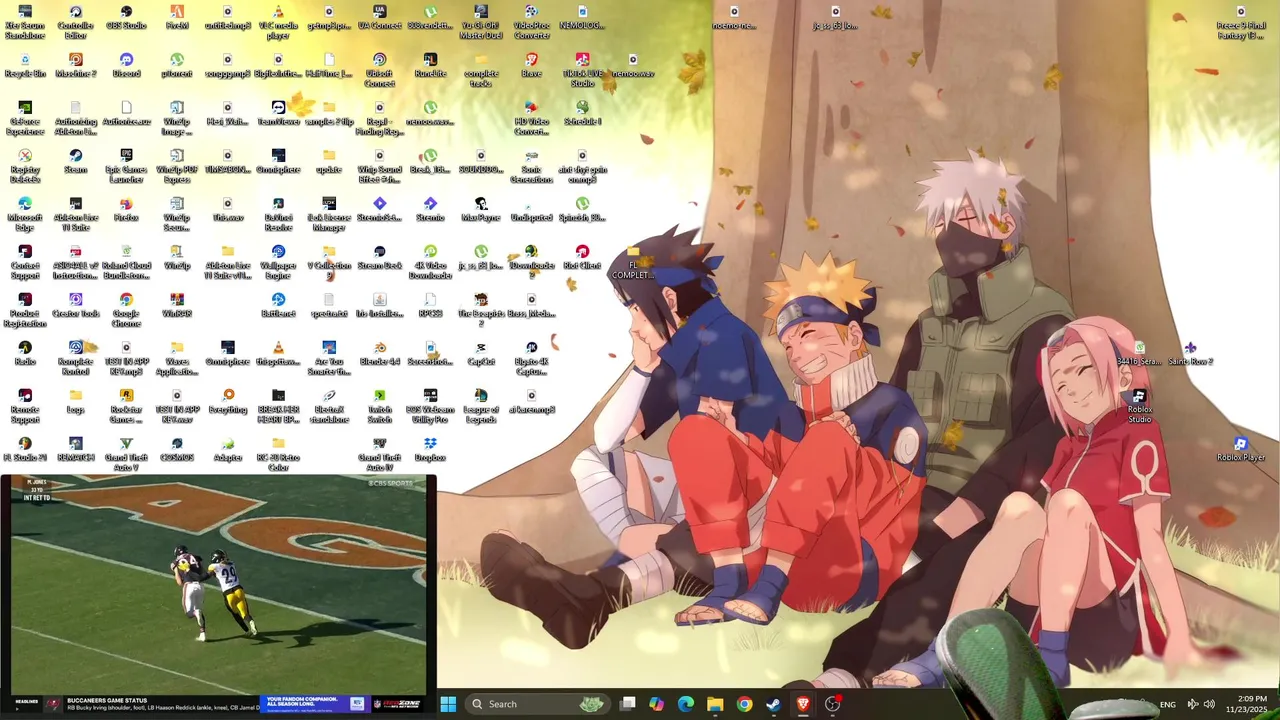Open the VideoProc Converter shortcut
The width and height of the screenshot is (1280, 720).
(x=531, y=22)
